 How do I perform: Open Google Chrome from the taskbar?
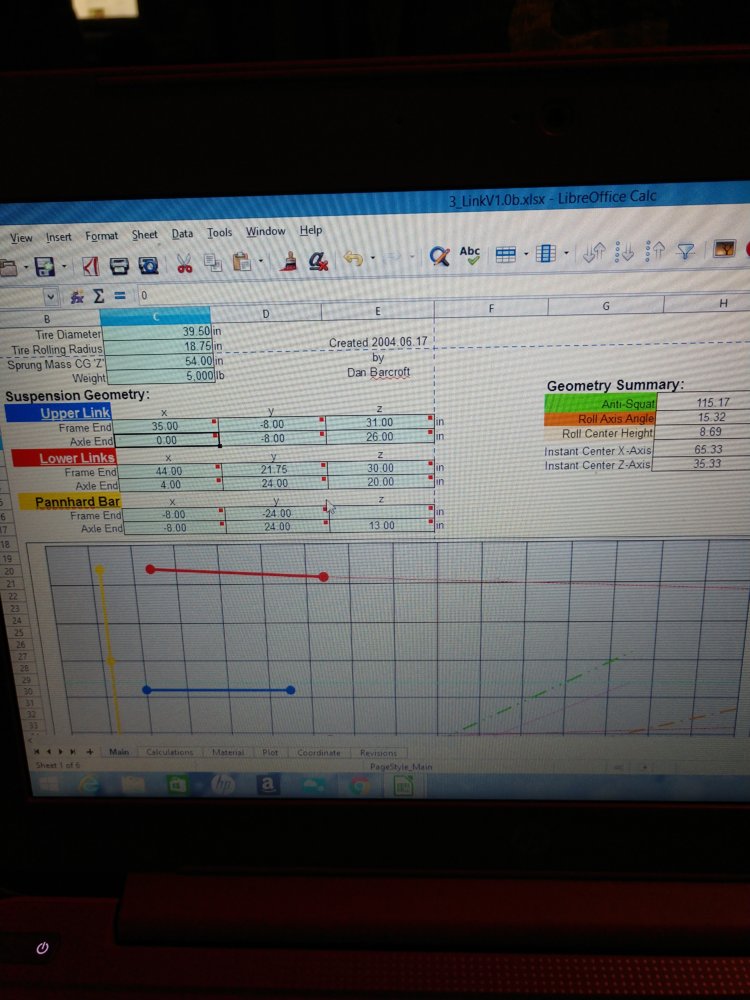pyautogui.click(x=362, y=787)
